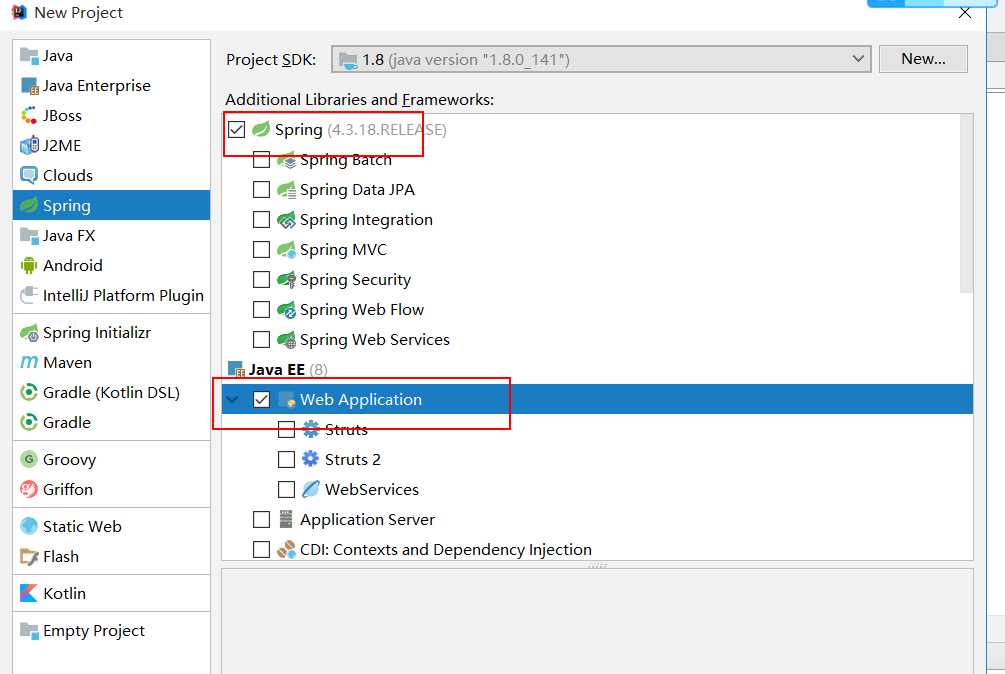
Task: Tick the WebServices checkbox
Action: tap(287, 489)
